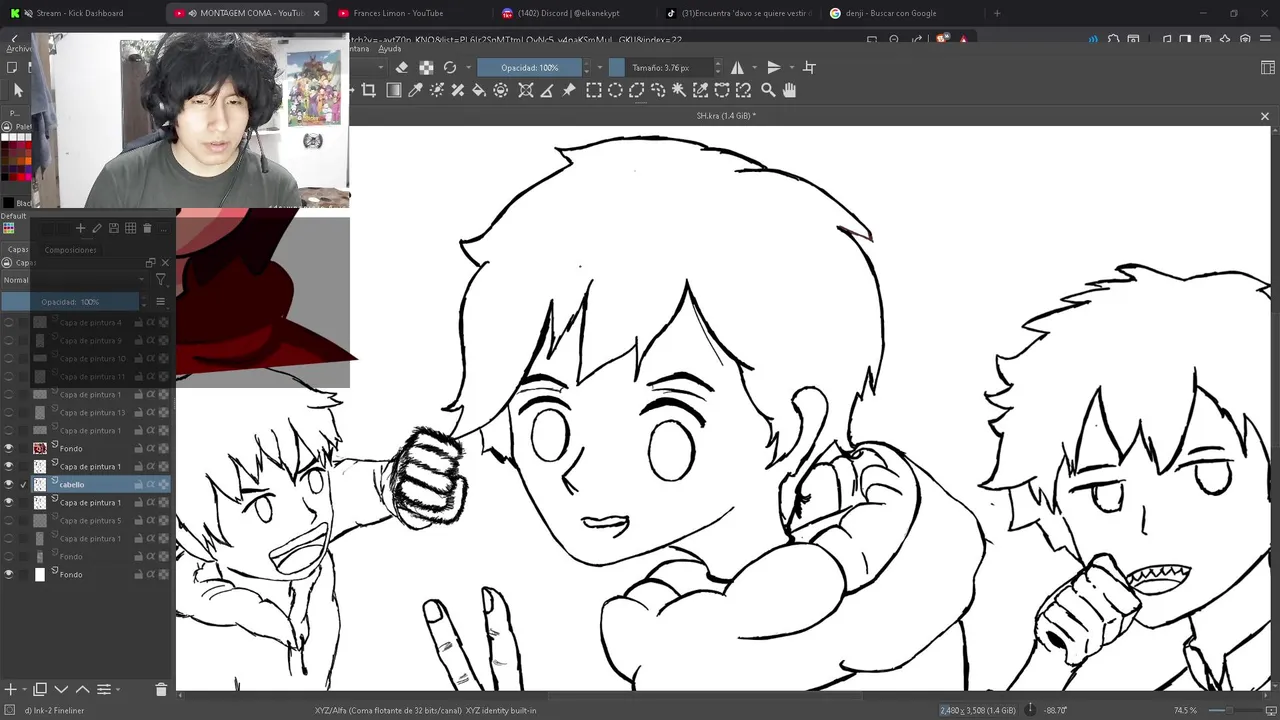Image resolution: width=1280 pixels, height=720 pixels.
Task: Toggle vertical mirror tool
Action: pyautogui.click(x=773, y=67)
